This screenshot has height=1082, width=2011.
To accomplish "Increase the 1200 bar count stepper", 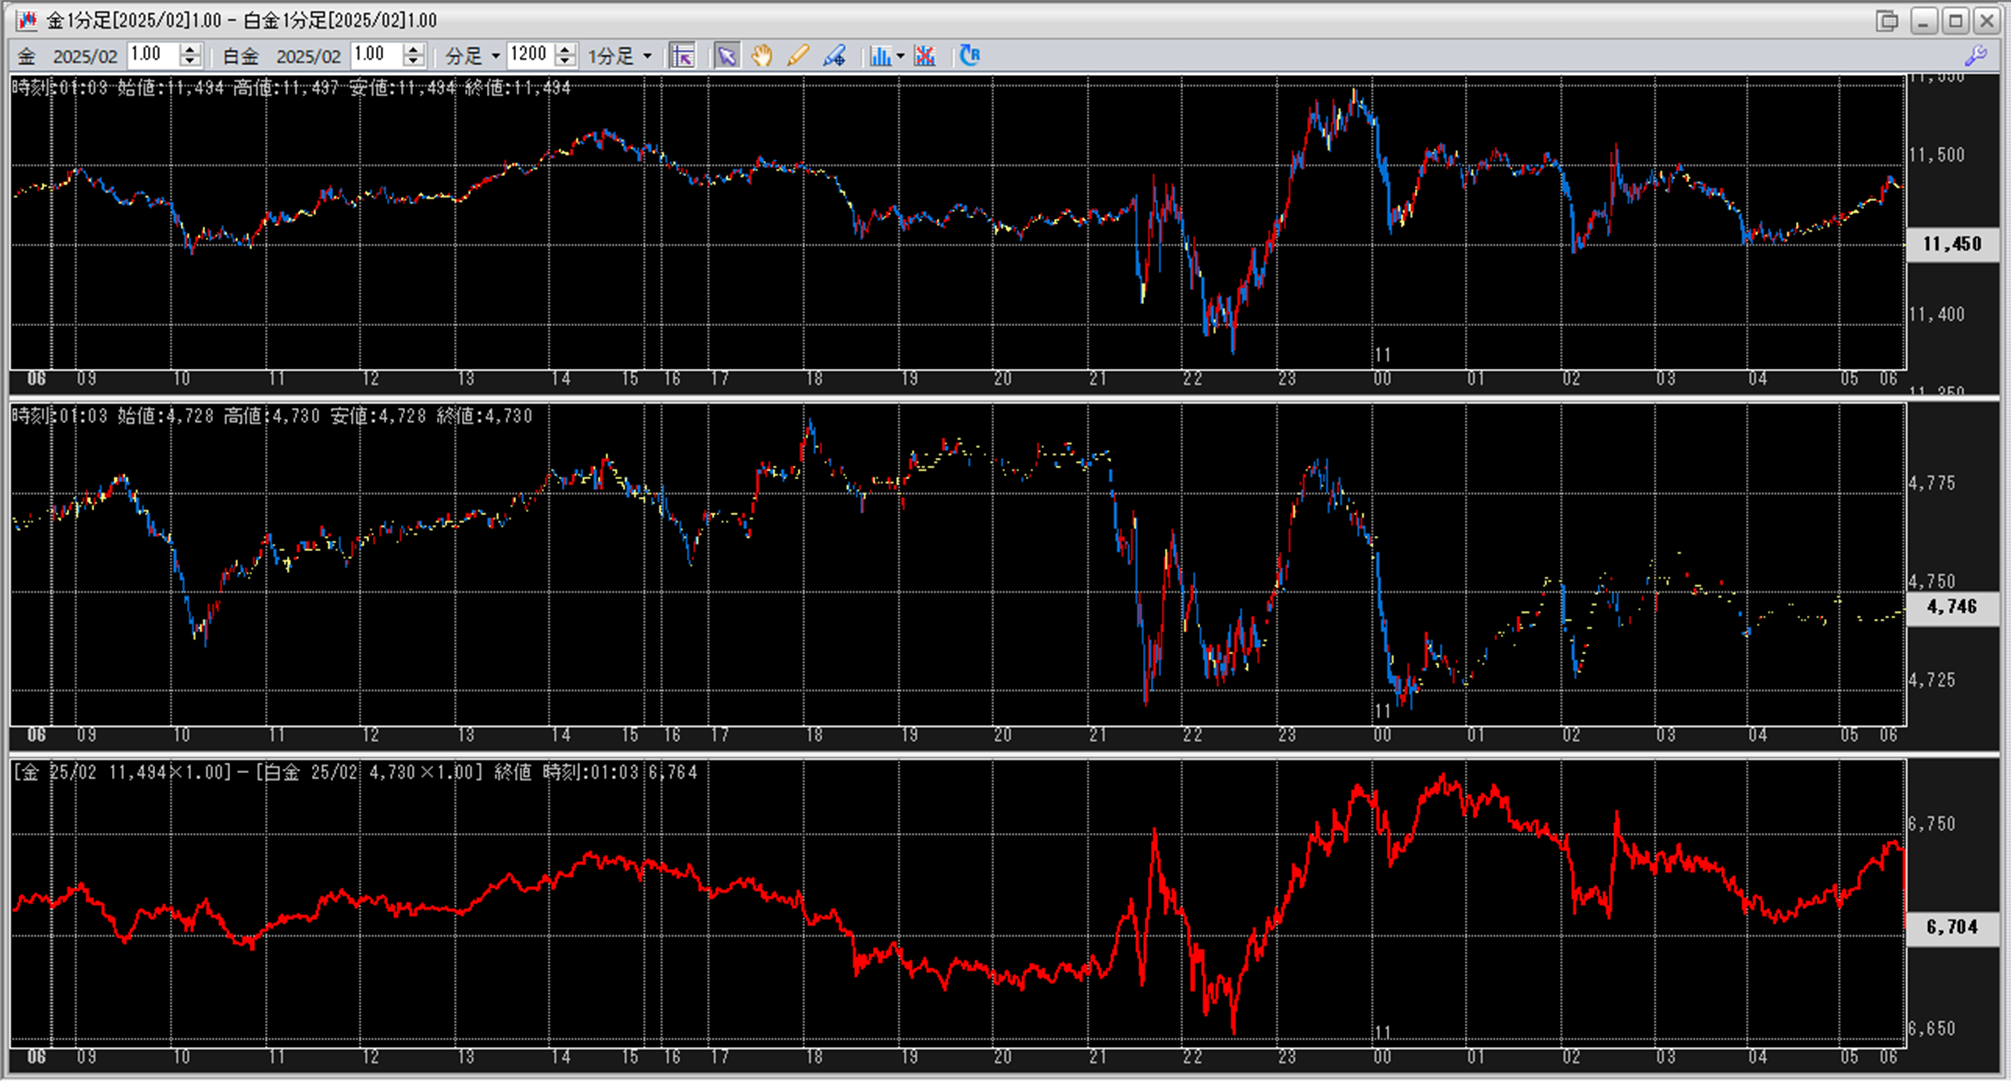I will tap(565, 50).
